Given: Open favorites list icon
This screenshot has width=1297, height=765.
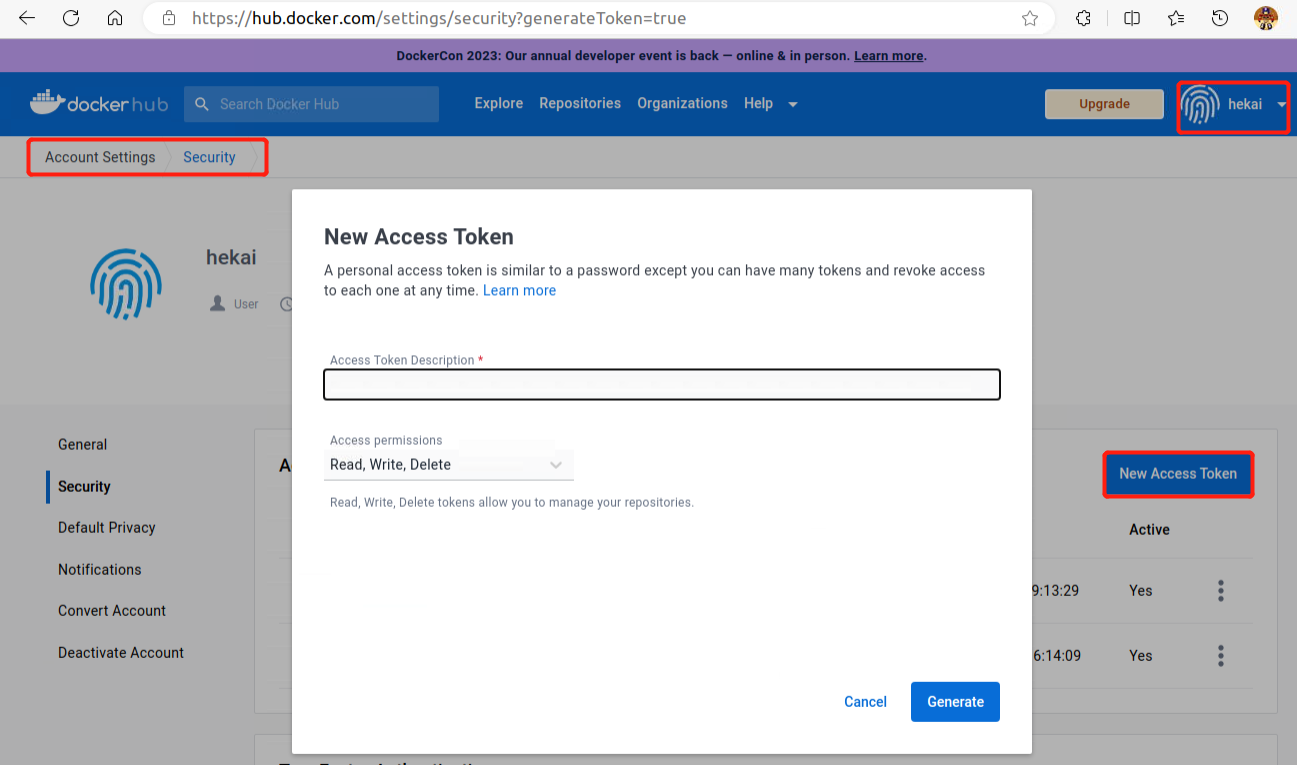Looking at the screenshot, I should click(x=1176, y=18).
